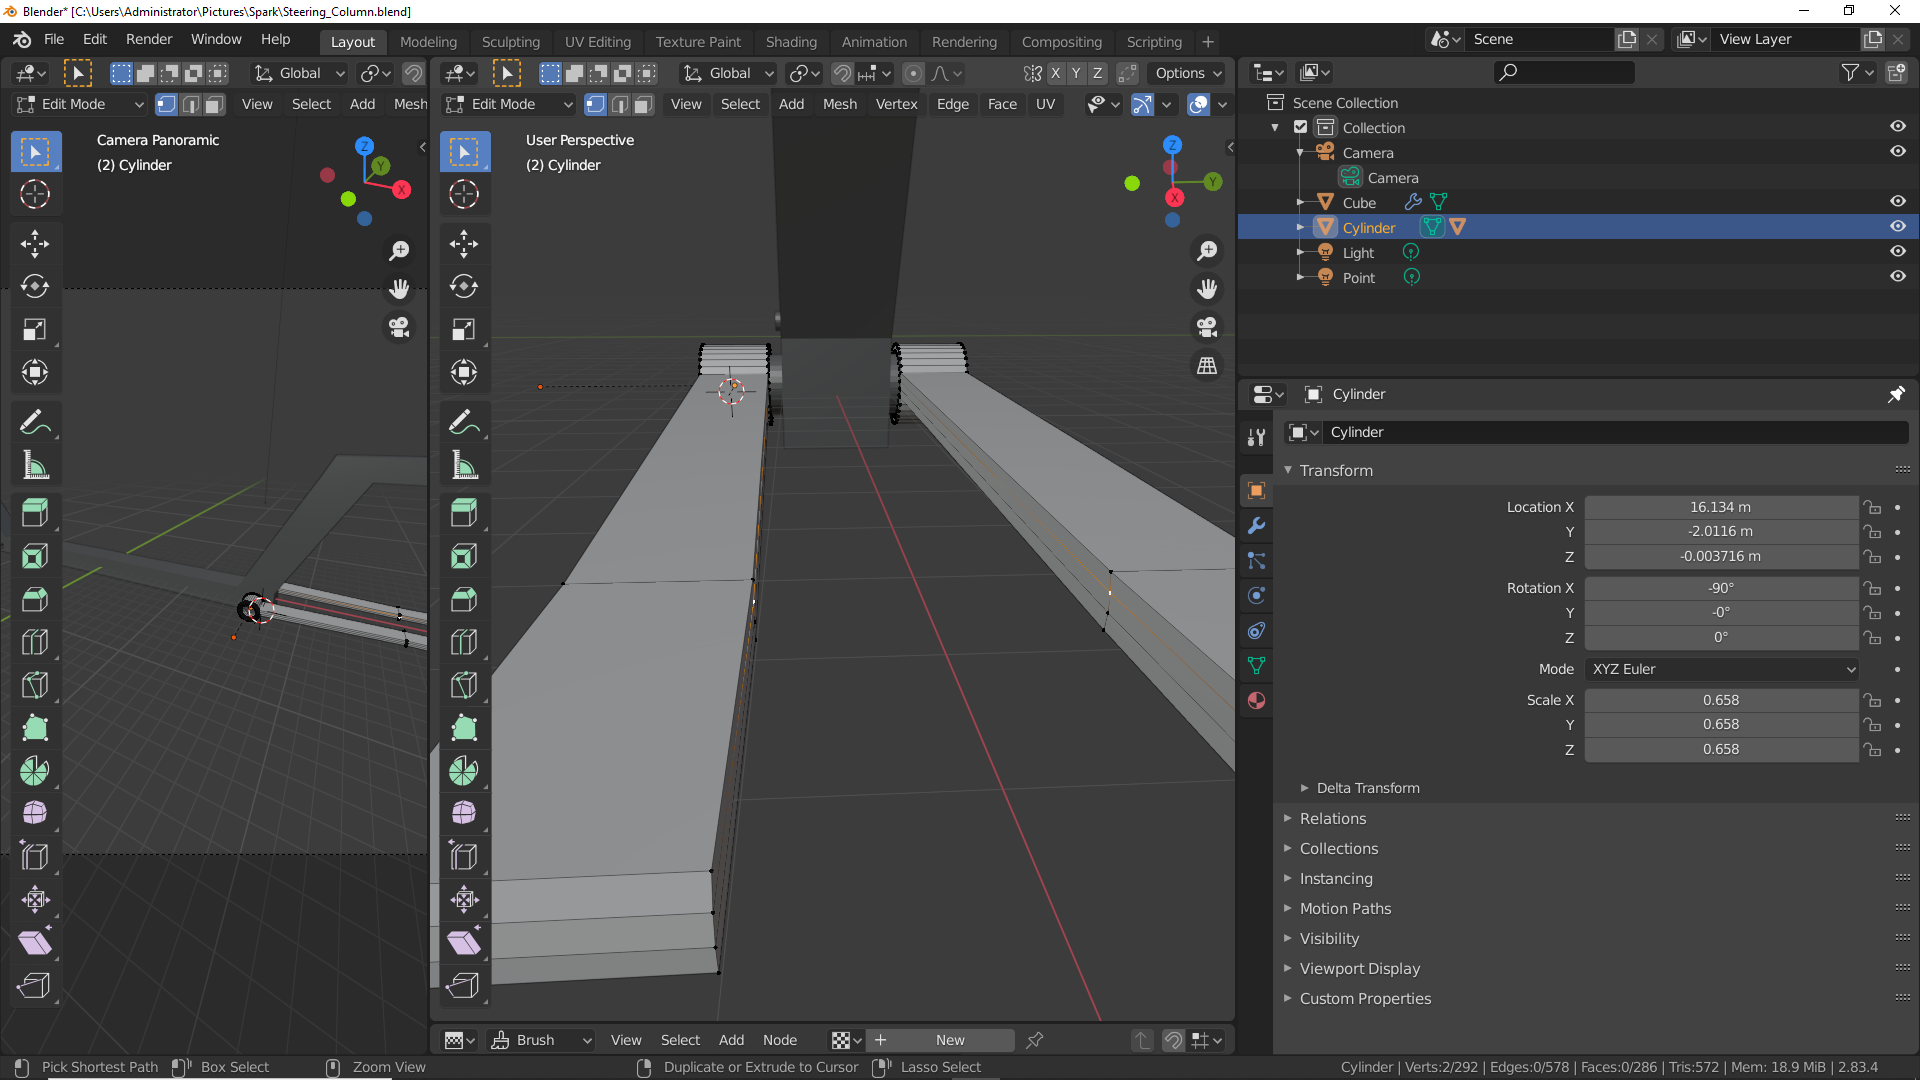Select the Measure tool in left viewport
The image size is (1920, 1080).
click(35, 466)
